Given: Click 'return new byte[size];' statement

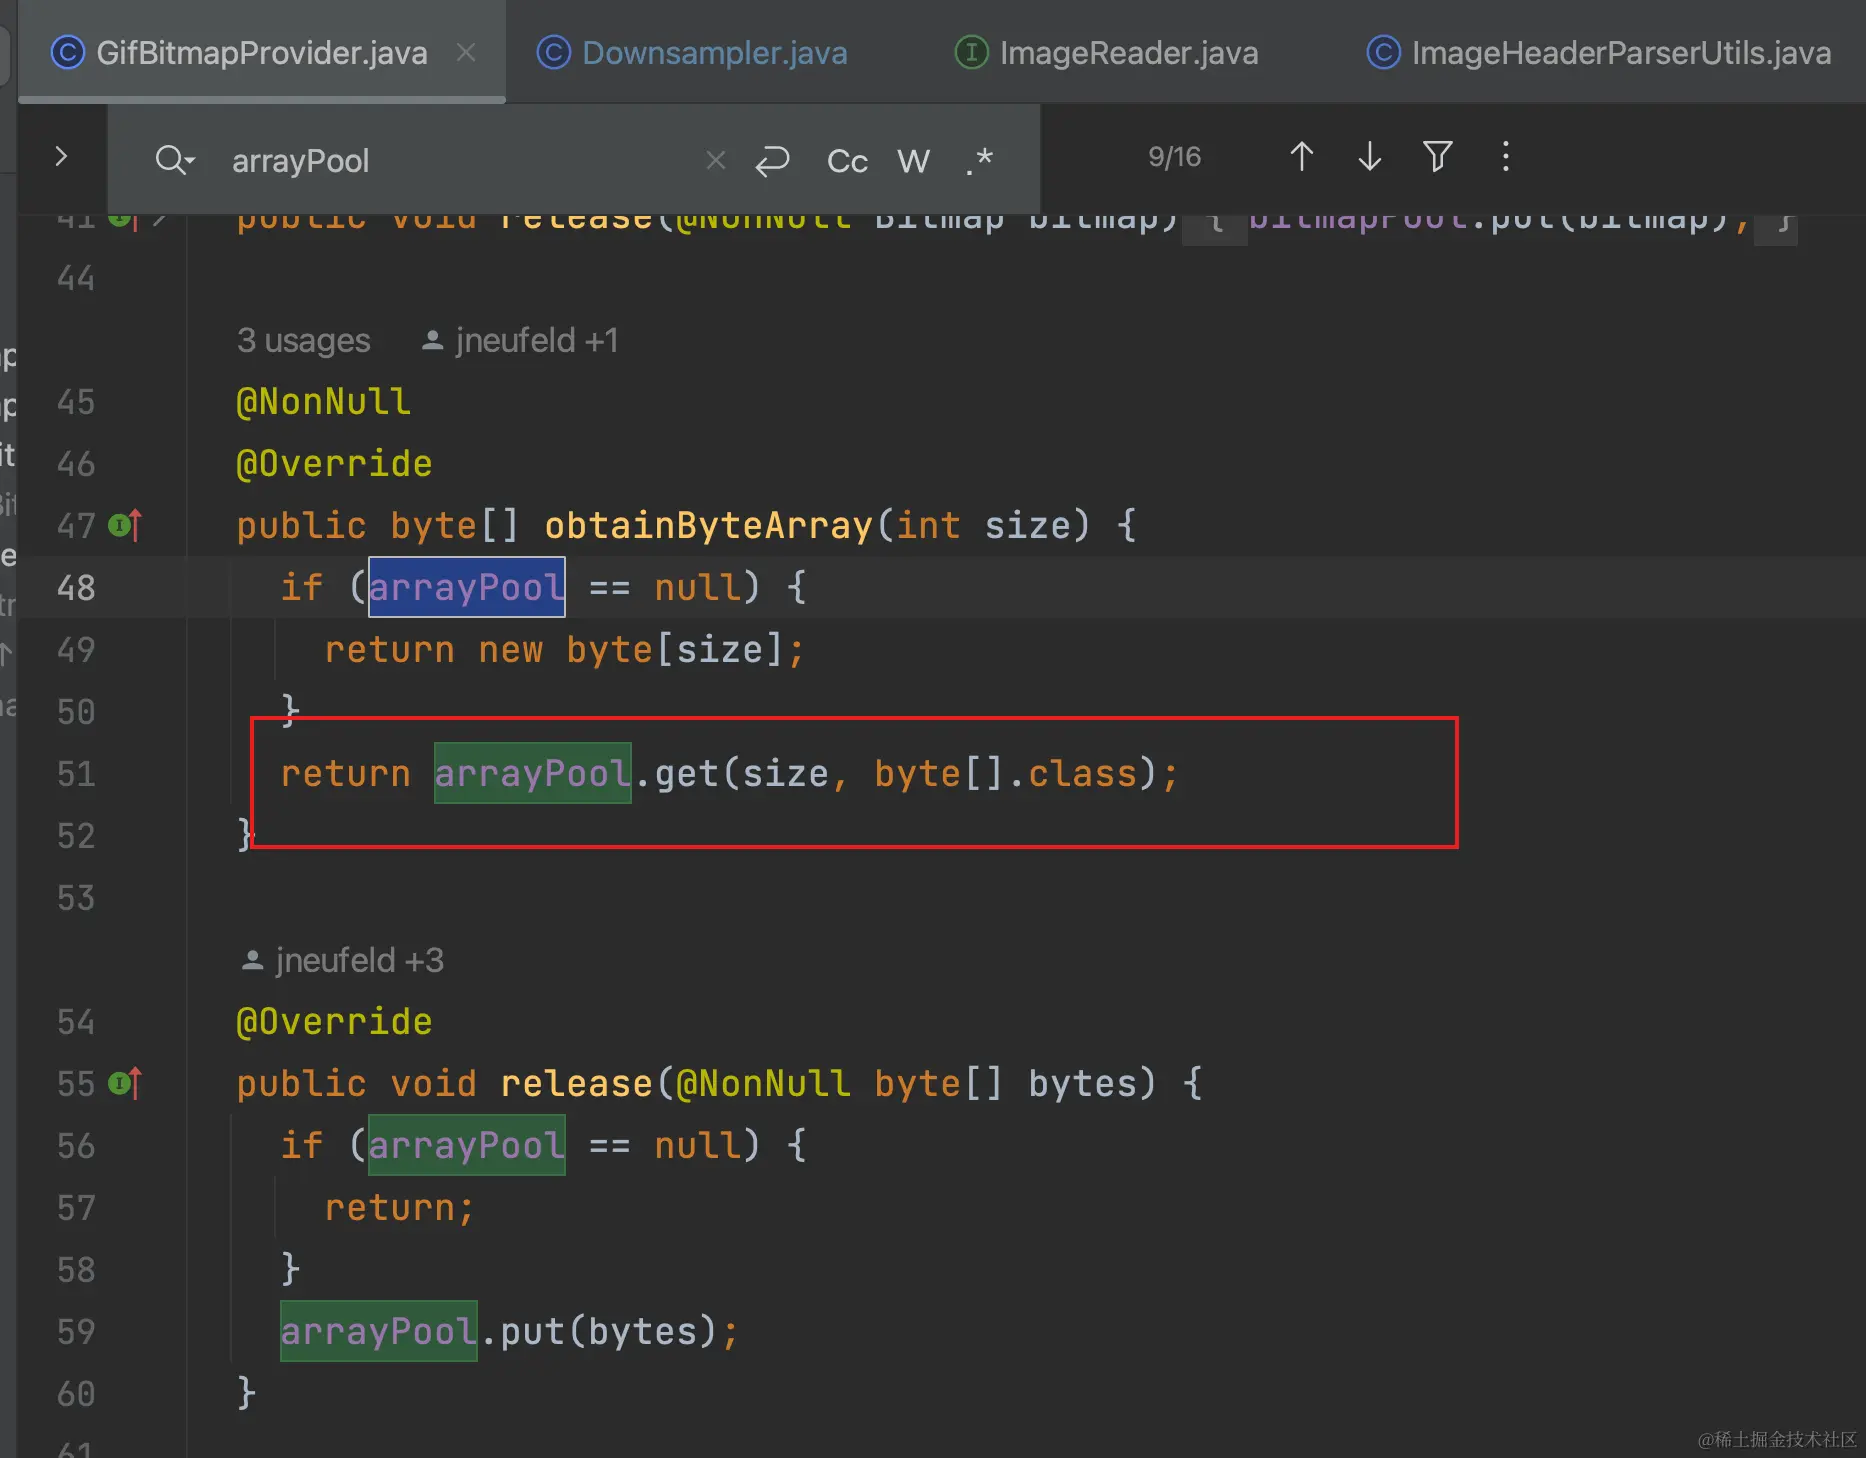Looking at the screenshot, I should point(565,649).
